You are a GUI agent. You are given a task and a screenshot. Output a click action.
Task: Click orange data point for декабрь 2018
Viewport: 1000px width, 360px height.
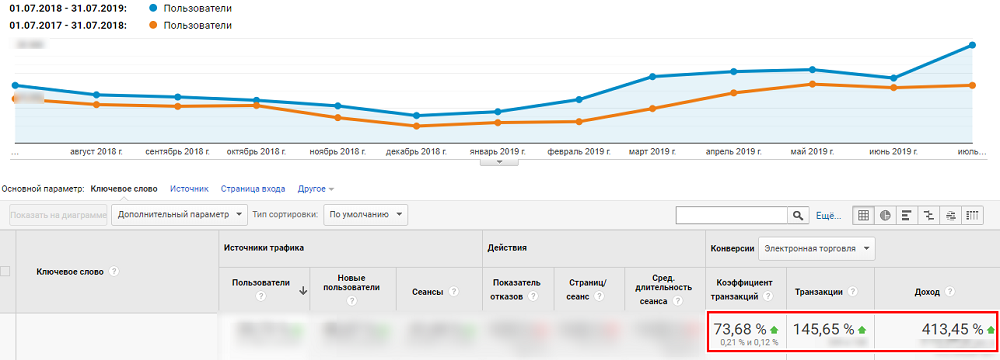[x=416, y=126]
